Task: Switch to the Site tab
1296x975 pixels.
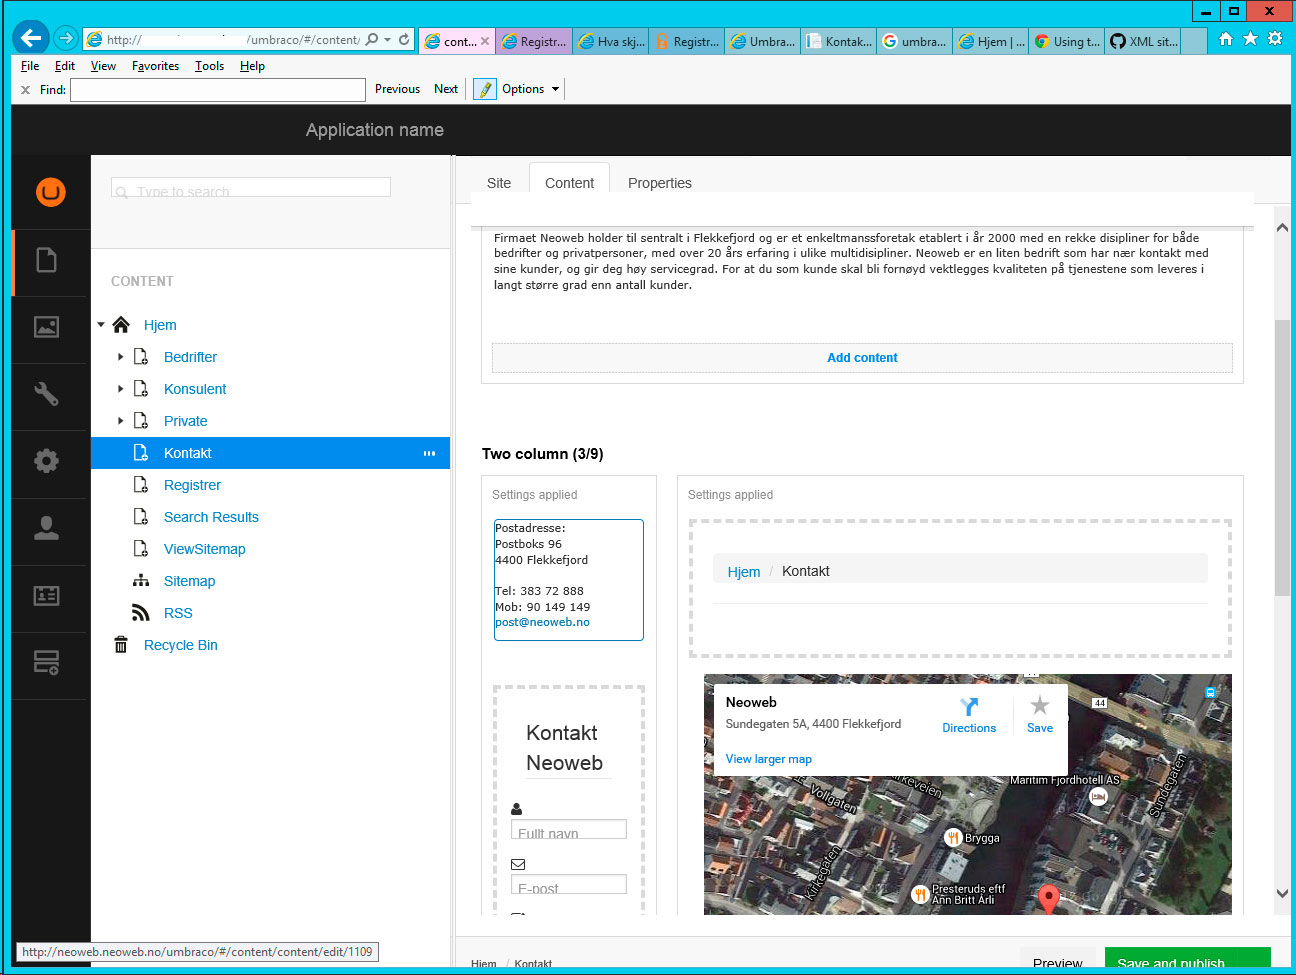Action: pos(499,183)
